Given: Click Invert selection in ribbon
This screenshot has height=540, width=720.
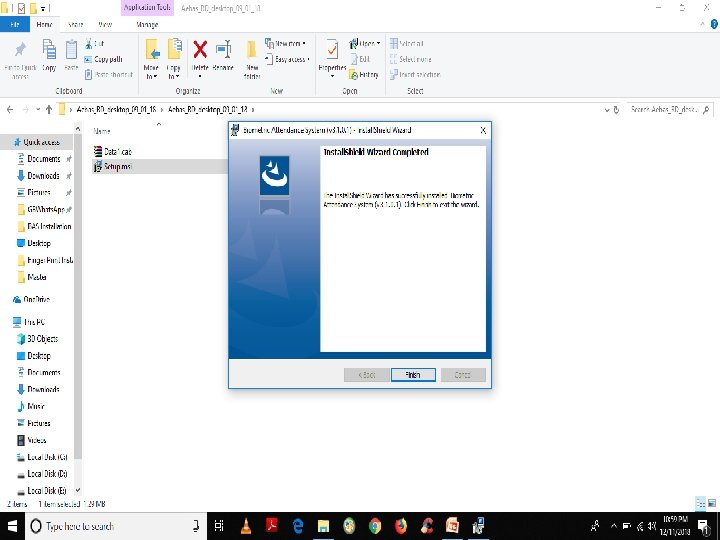Looking at the screenshot, I should click(x=415, y=74).
